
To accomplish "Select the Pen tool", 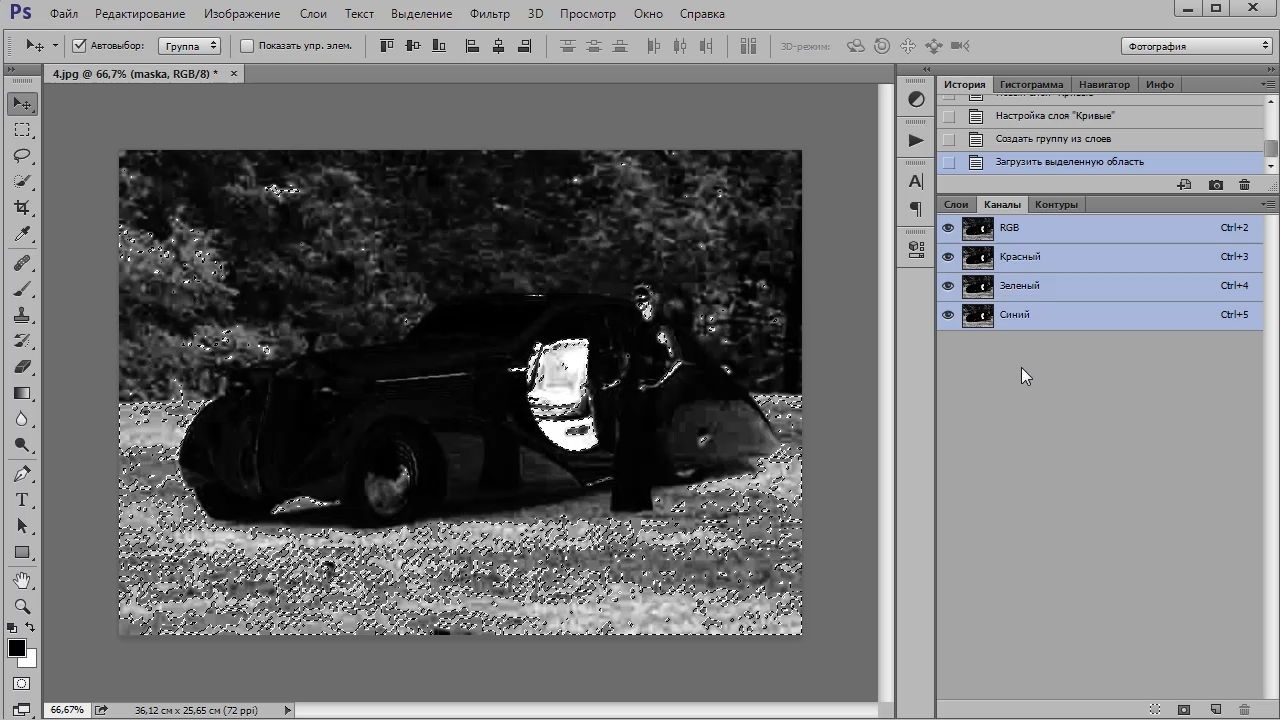I will coord(22,474).
